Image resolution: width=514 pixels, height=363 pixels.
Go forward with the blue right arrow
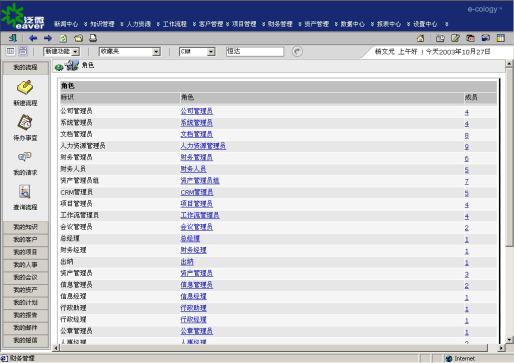tap(48, 38)
